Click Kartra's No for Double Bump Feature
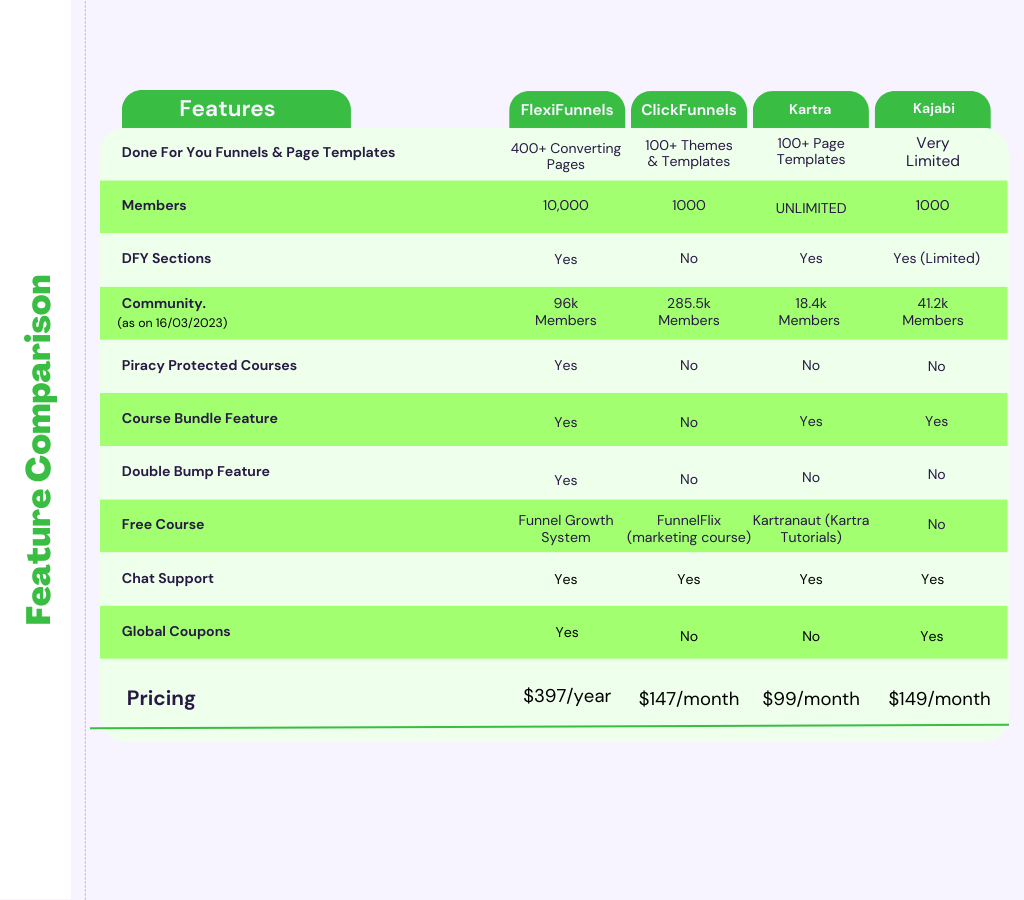Screen dimensions: 1024x900 [811, 477]
